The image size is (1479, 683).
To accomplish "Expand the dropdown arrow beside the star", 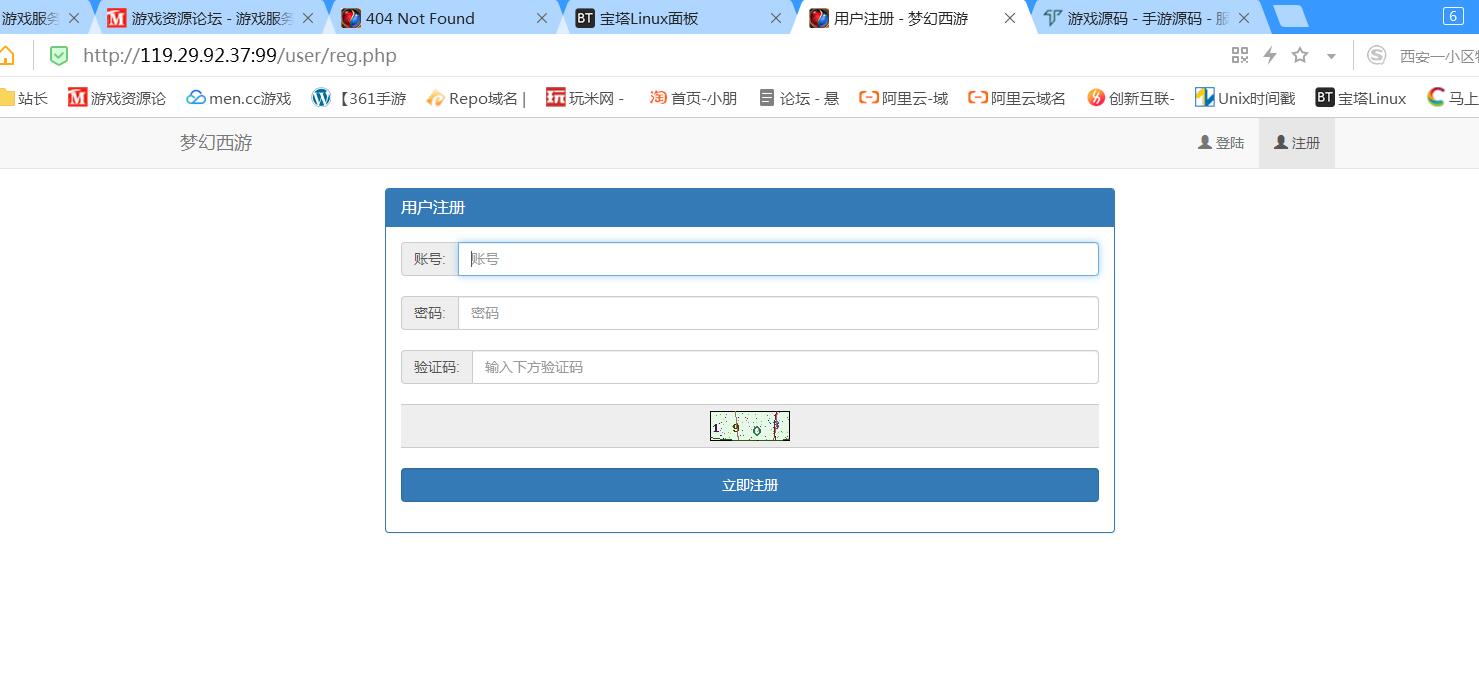I will click(x=1331, y=56).
